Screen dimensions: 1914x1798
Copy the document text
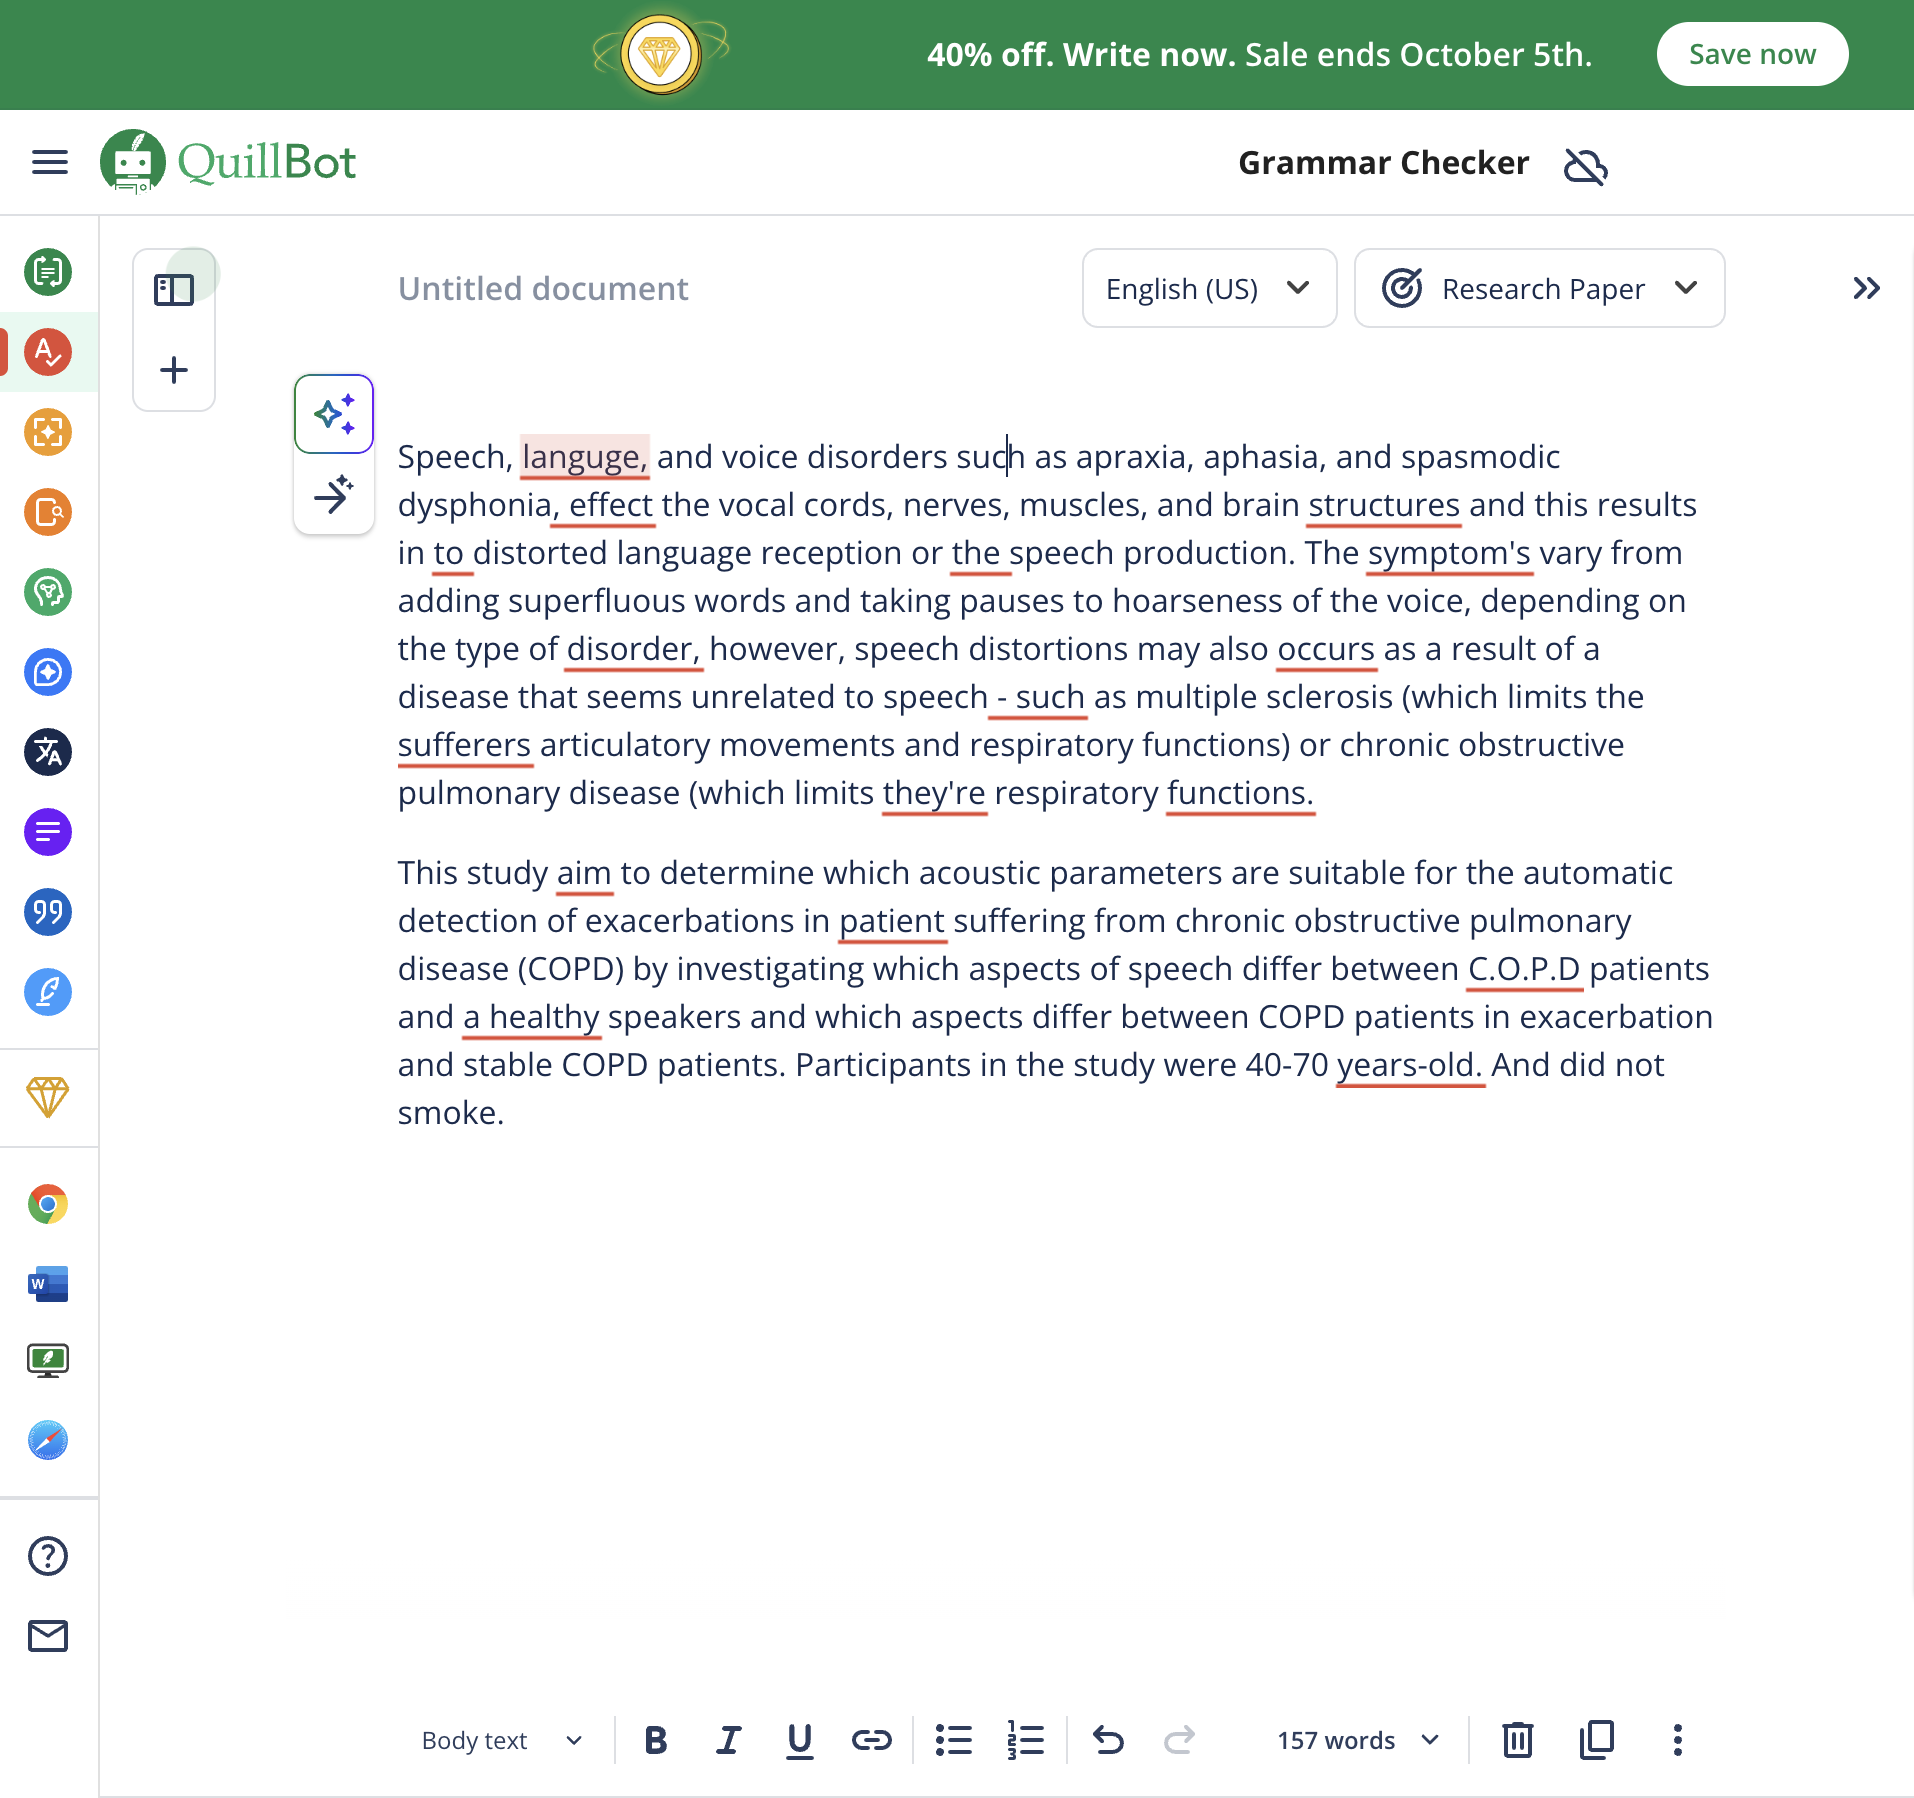[x=1597, y=1740]
